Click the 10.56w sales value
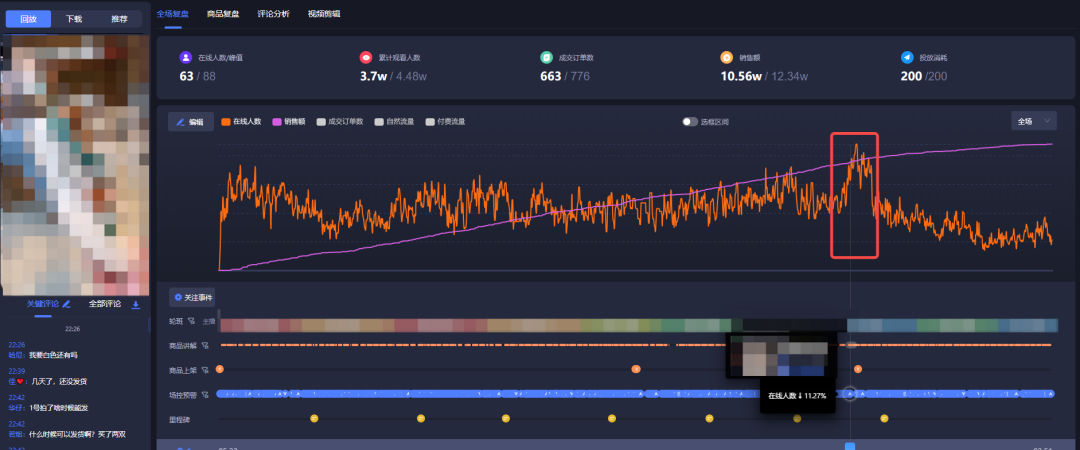1080x450 pixels. click(741, 76)
